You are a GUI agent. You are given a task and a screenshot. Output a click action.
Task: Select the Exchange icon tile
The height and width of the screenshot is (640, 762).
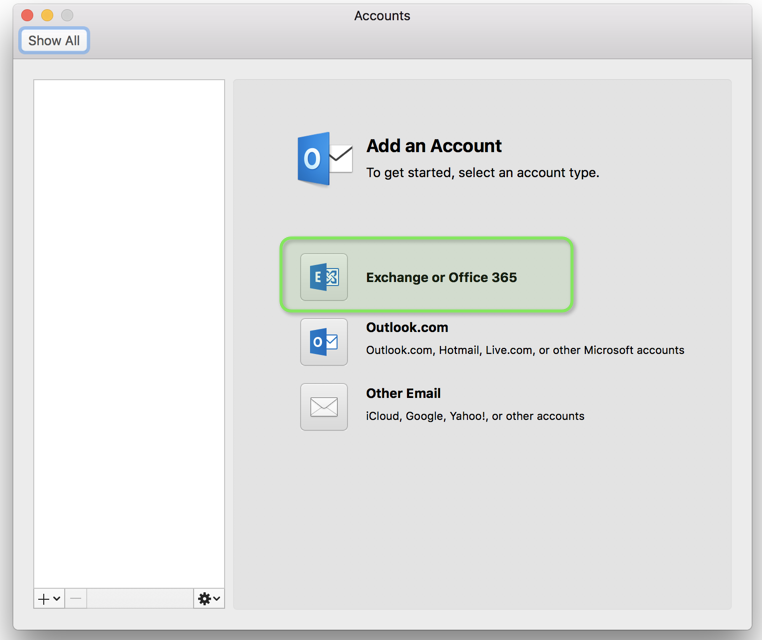324,277
